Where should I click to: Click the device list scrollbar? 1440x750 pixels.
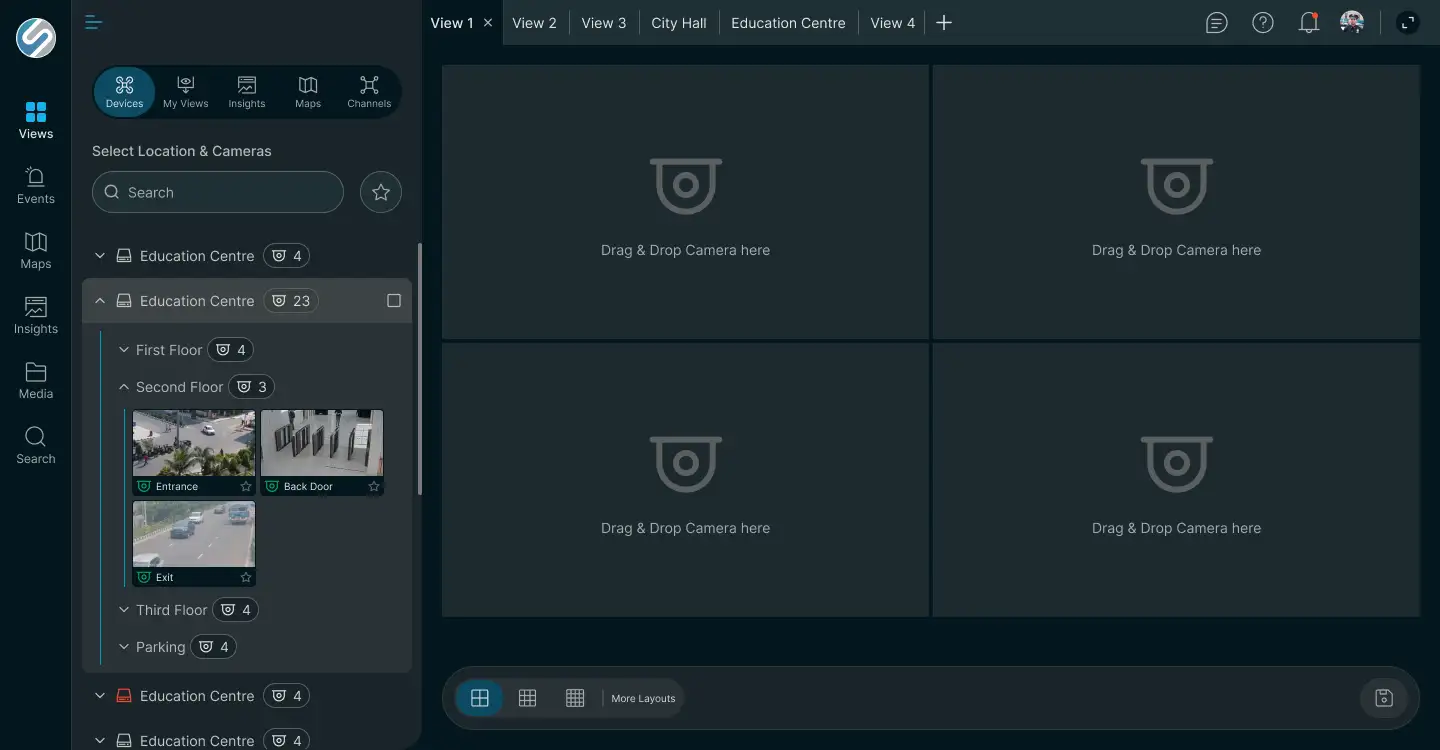(x=419, y=369)
